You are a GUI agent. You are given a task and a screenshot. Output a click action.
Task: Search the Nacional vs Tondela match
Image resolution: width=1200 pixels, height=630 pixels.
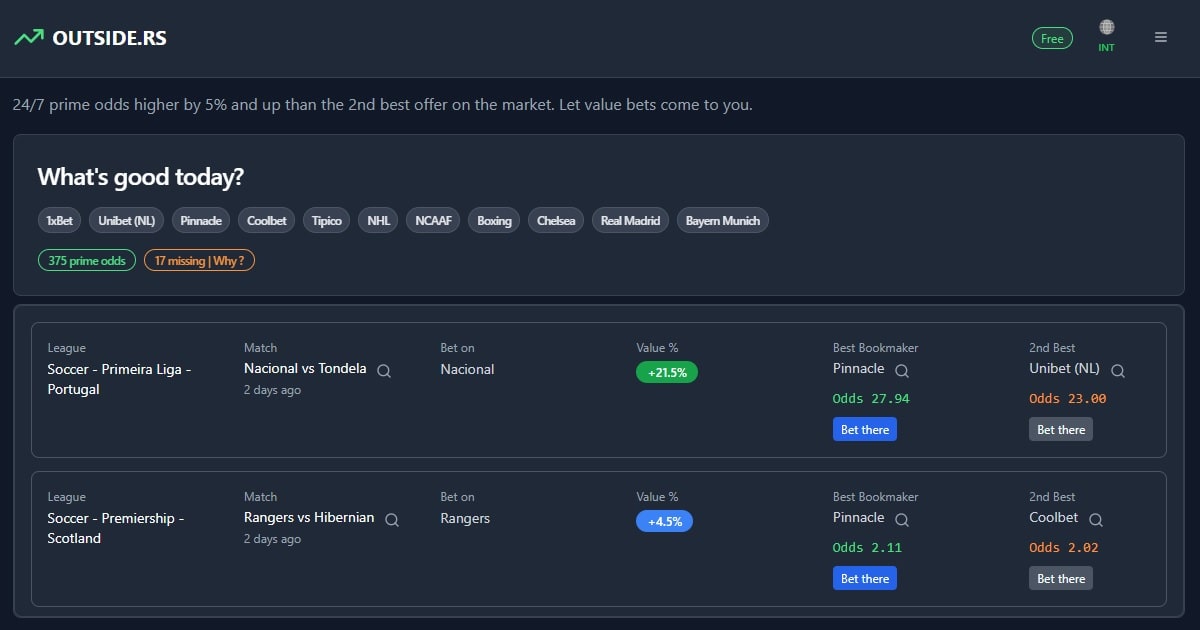[384, 371]
